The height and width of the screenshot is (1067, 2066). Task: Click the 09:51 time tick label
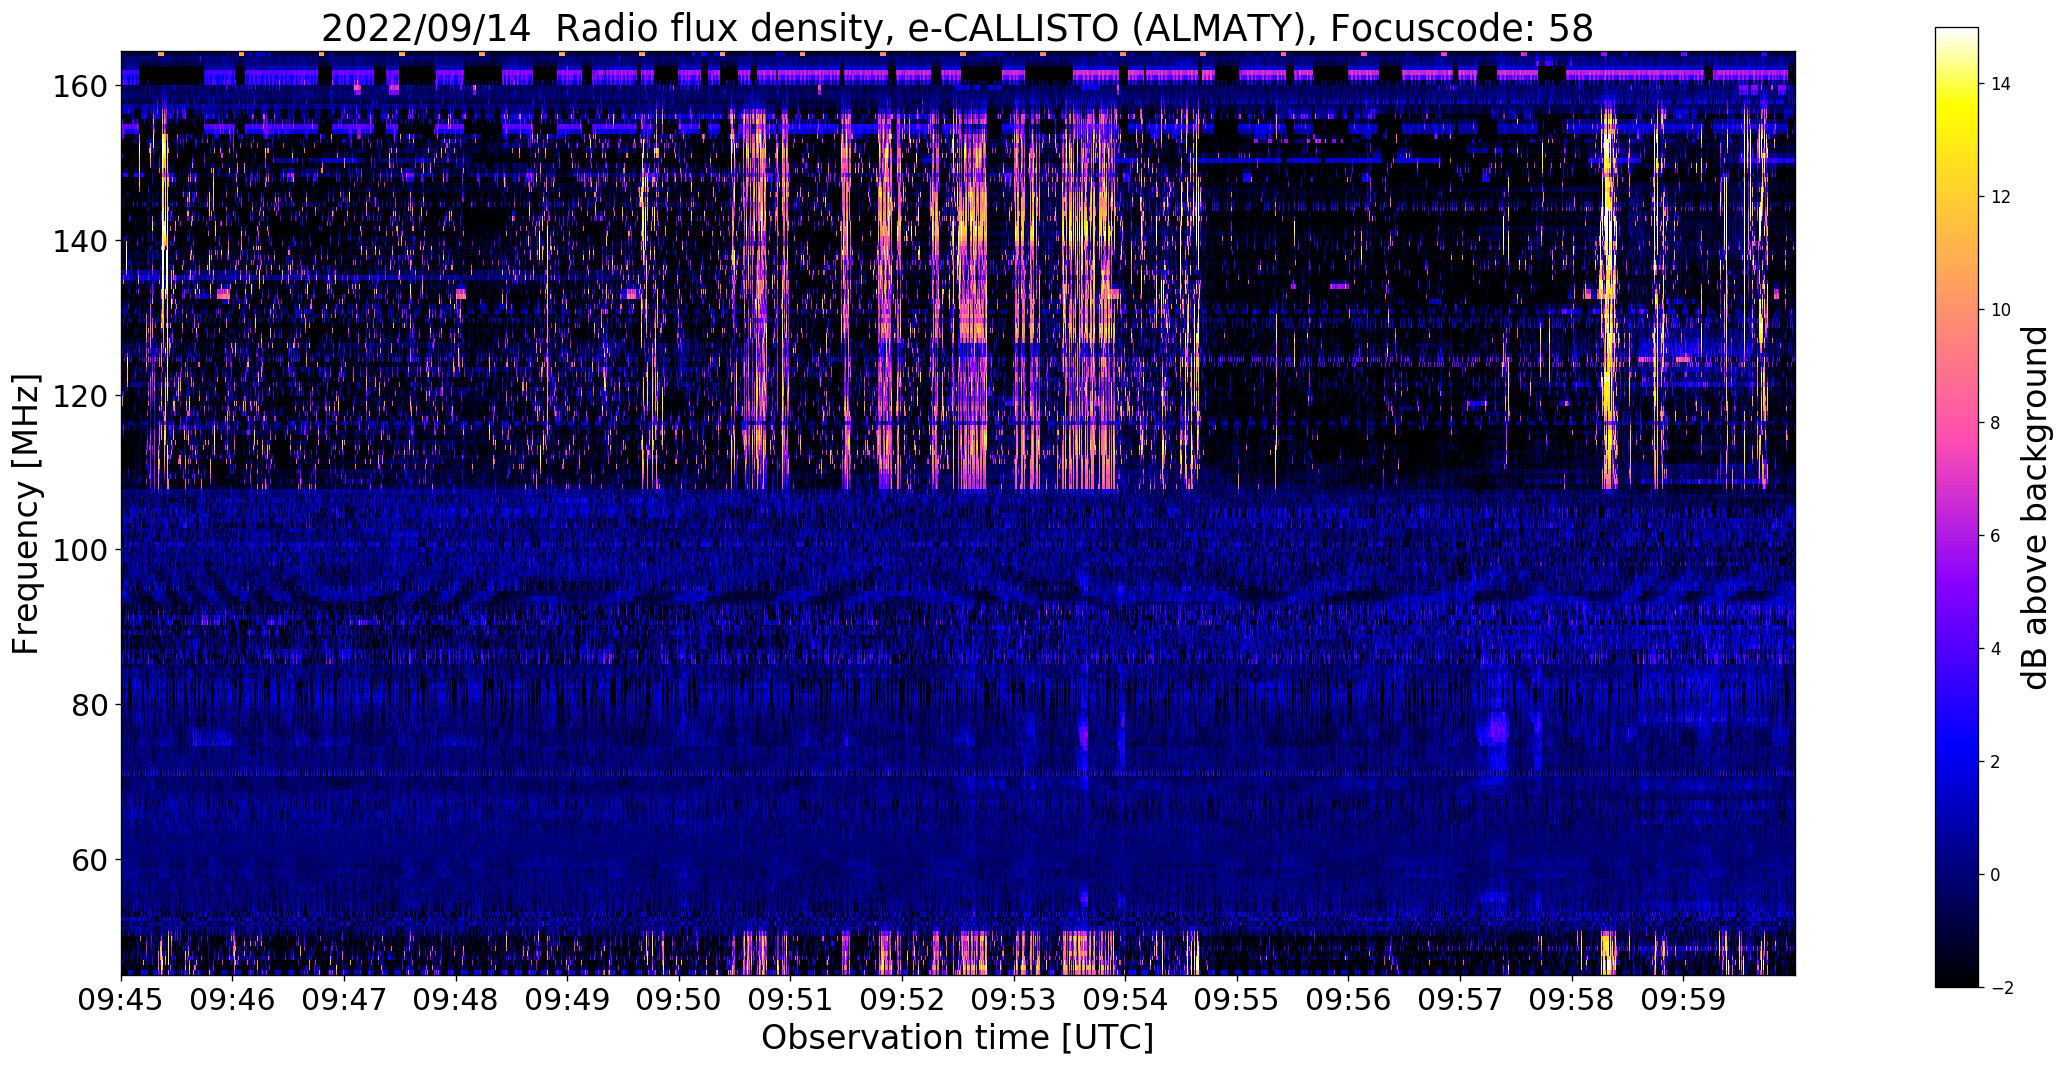click(x=791, y=999)
